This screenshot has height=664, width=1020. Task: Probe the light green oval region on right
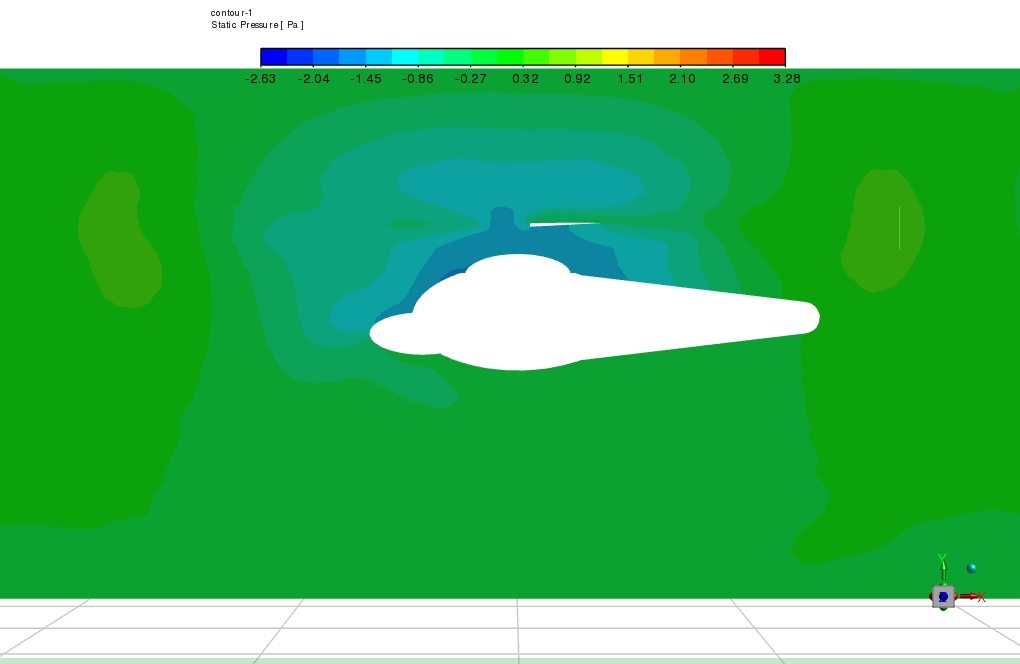tap(880, 230)
